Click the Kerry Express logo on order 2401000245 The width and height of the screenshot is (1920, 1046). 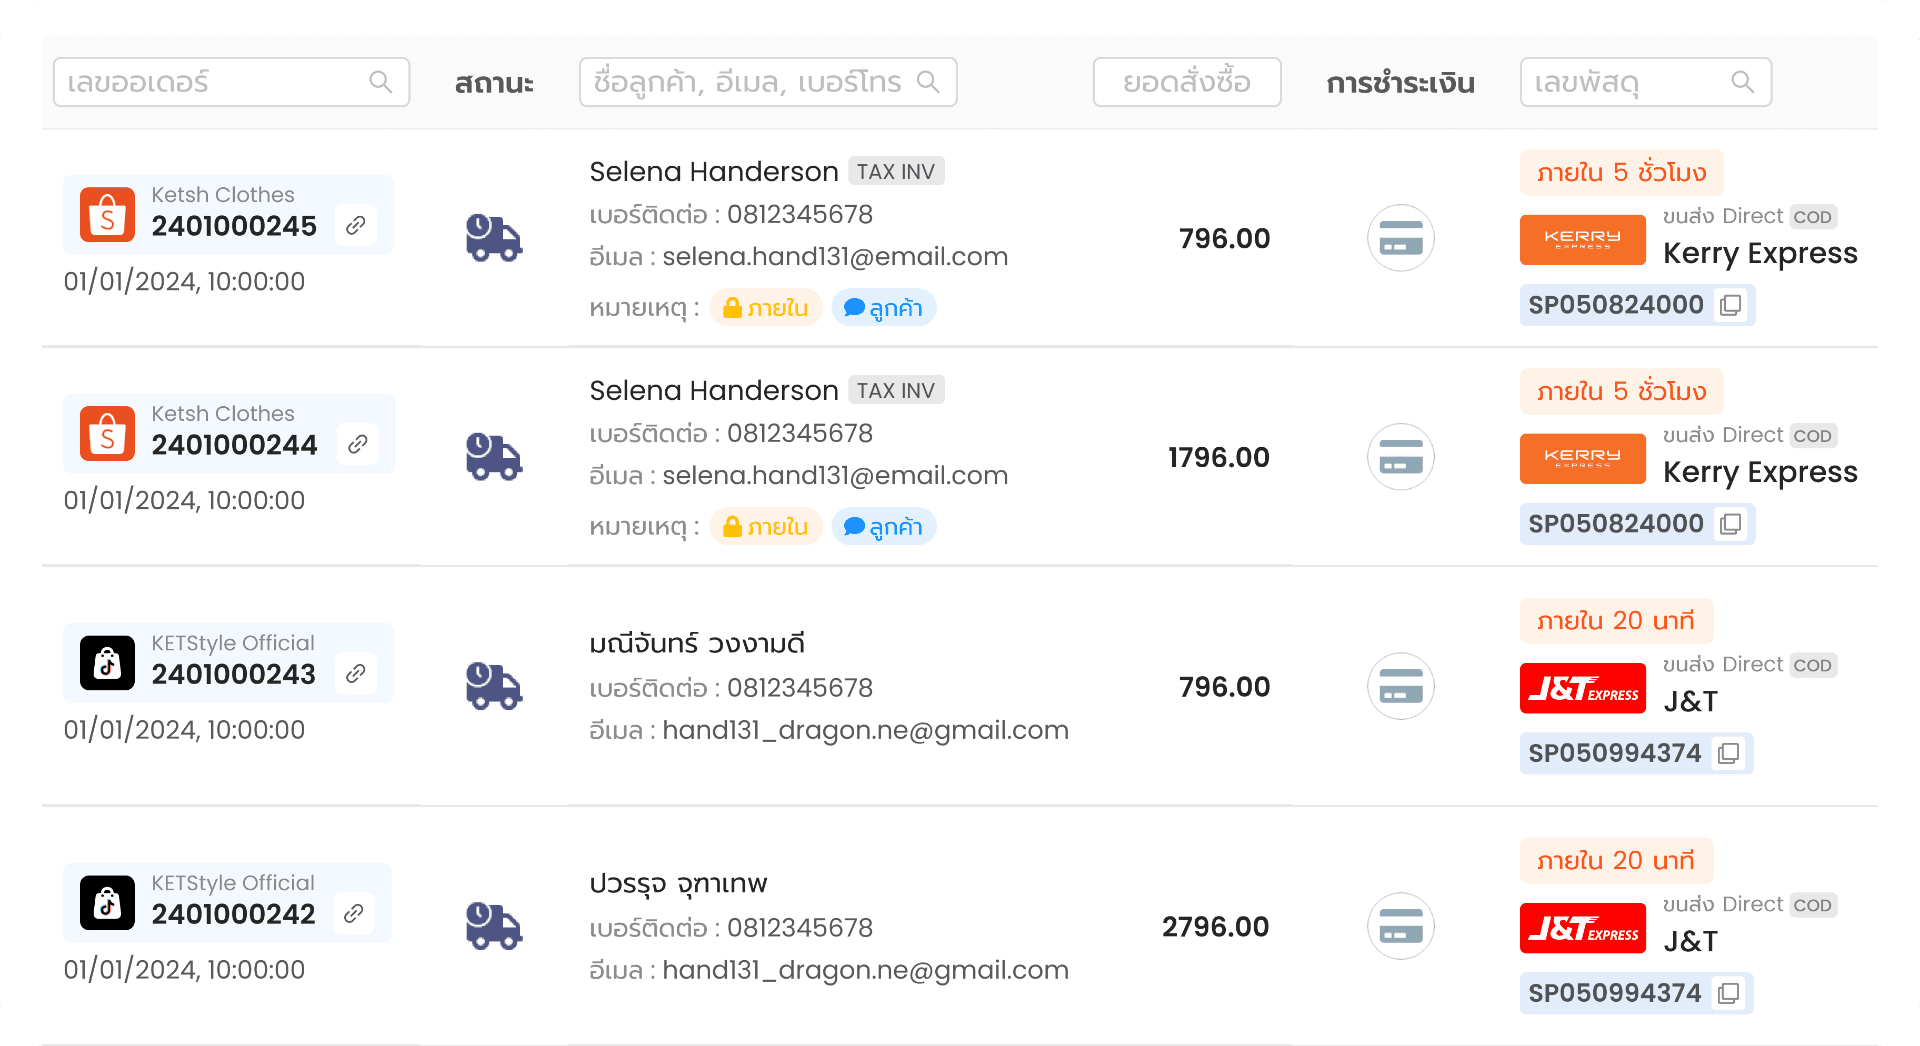point(1582,239)
